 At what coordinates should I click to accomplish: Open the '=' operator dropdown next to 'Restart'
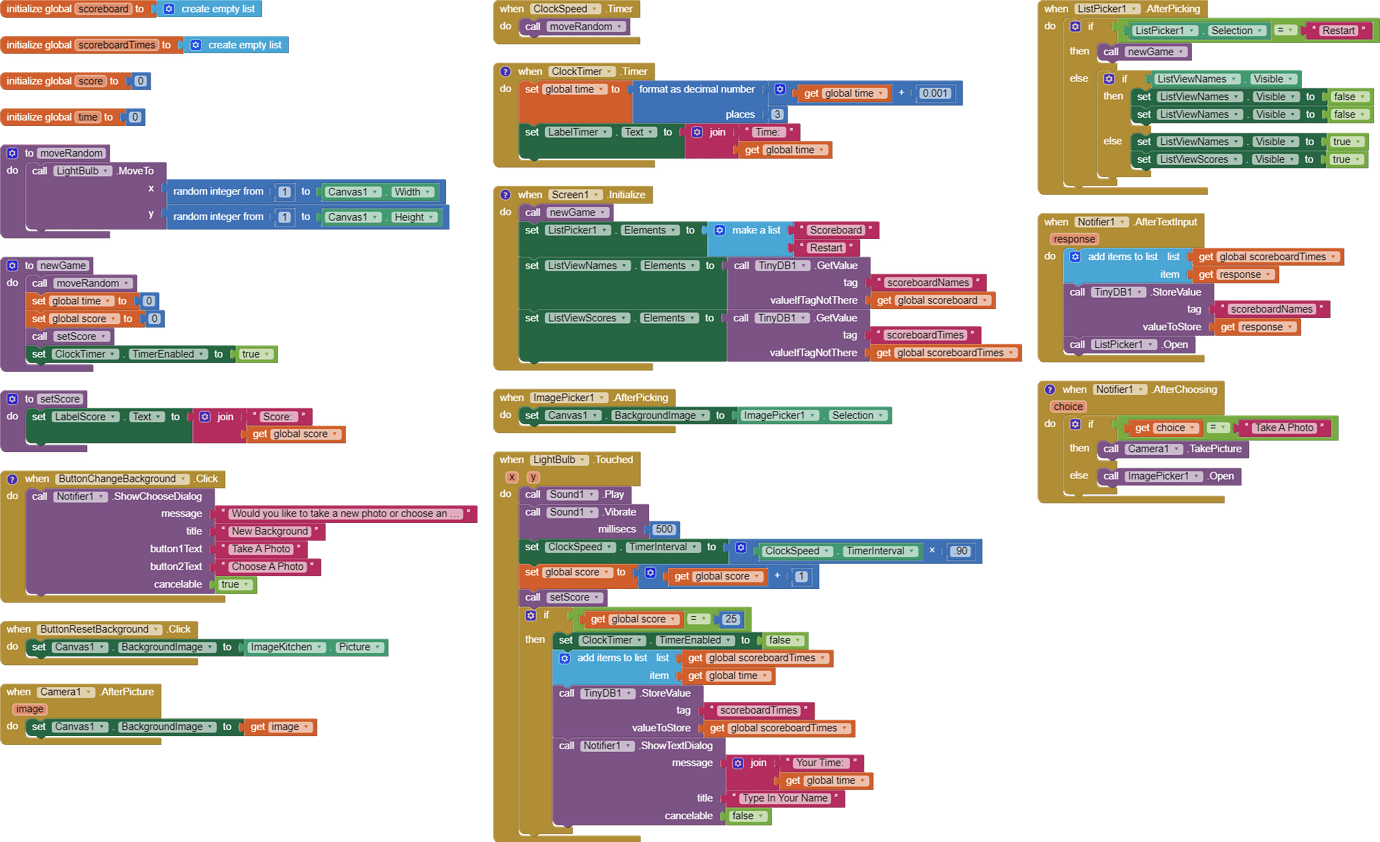pyautogui.click(x=1285, y=31)
